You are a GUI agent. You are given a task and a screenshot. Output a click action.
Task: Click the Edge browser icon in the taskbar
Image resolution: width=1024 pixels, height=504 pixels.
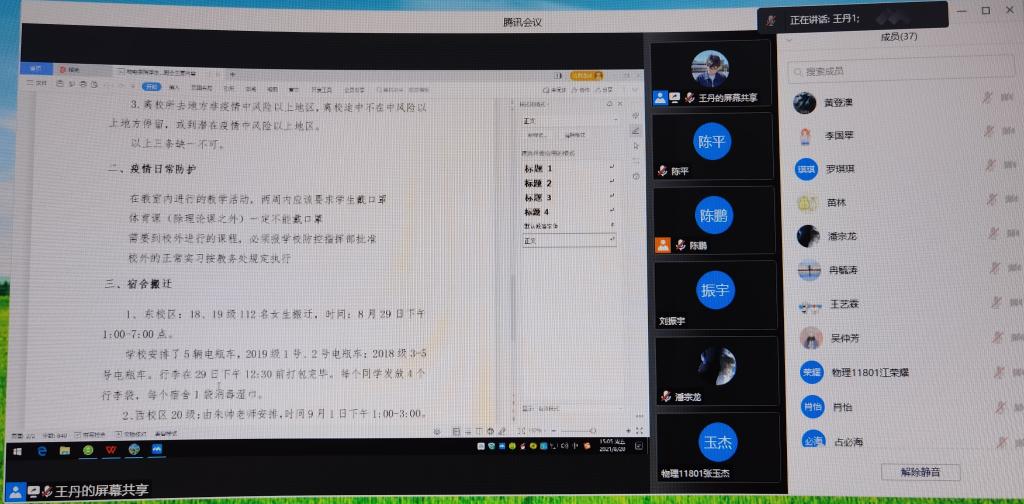click(x=42, y=451)
